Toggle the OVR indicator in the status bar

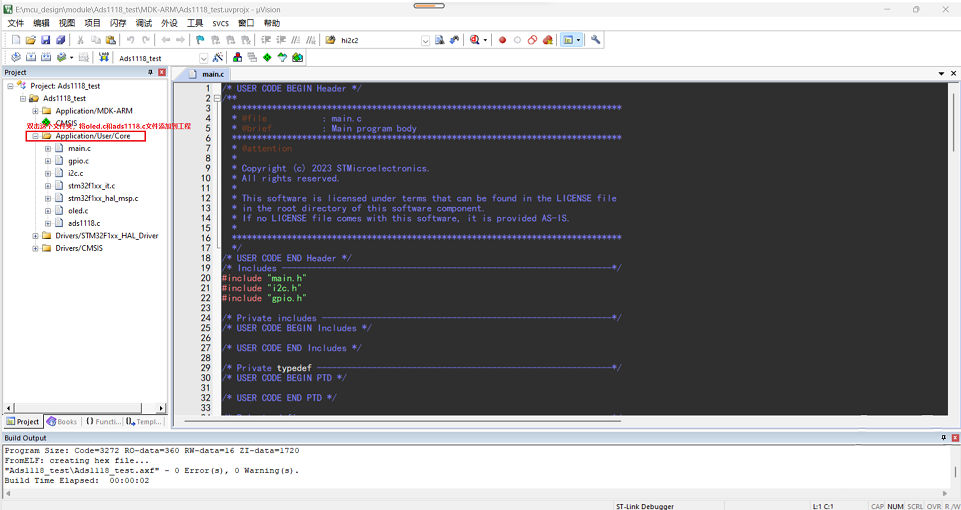coord(934,506)
